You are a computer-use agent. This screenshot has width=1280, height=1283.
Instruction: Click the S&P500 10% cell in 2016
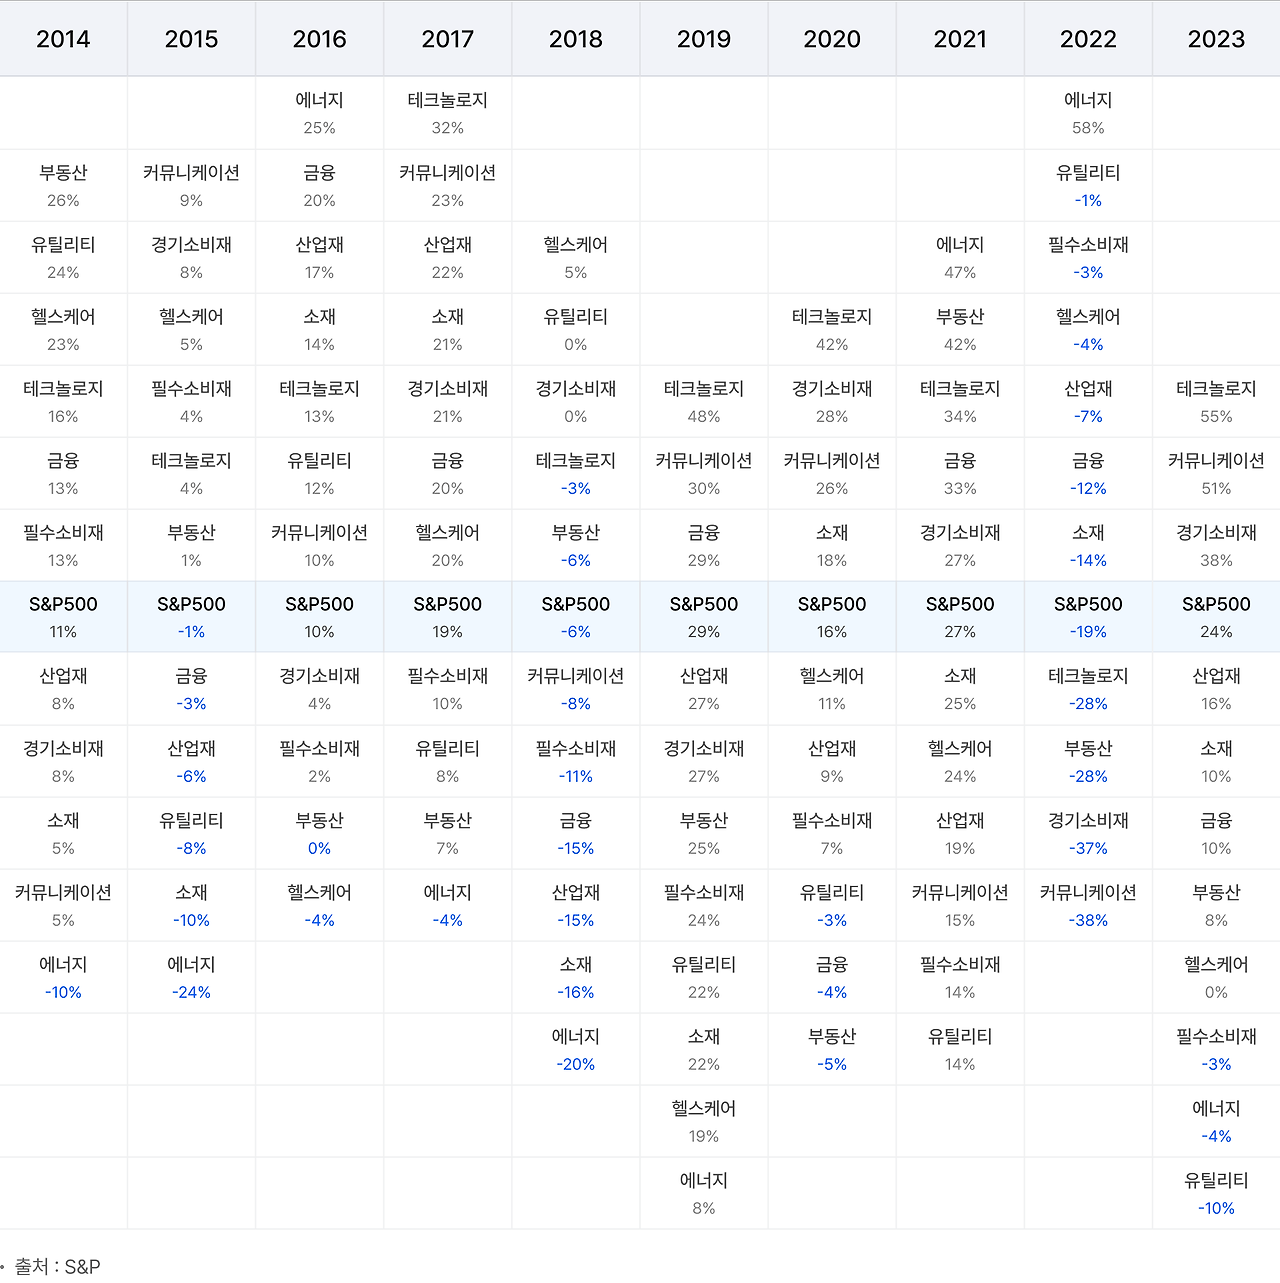click(x=319, y=617)
